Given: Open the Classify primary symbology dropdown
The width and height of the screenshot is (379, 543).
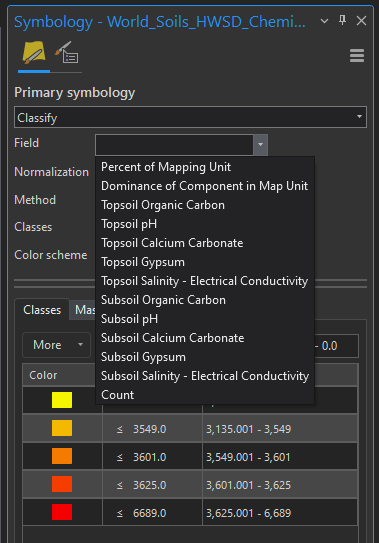Looking at the screenshot, I should [x=190, y=117].
